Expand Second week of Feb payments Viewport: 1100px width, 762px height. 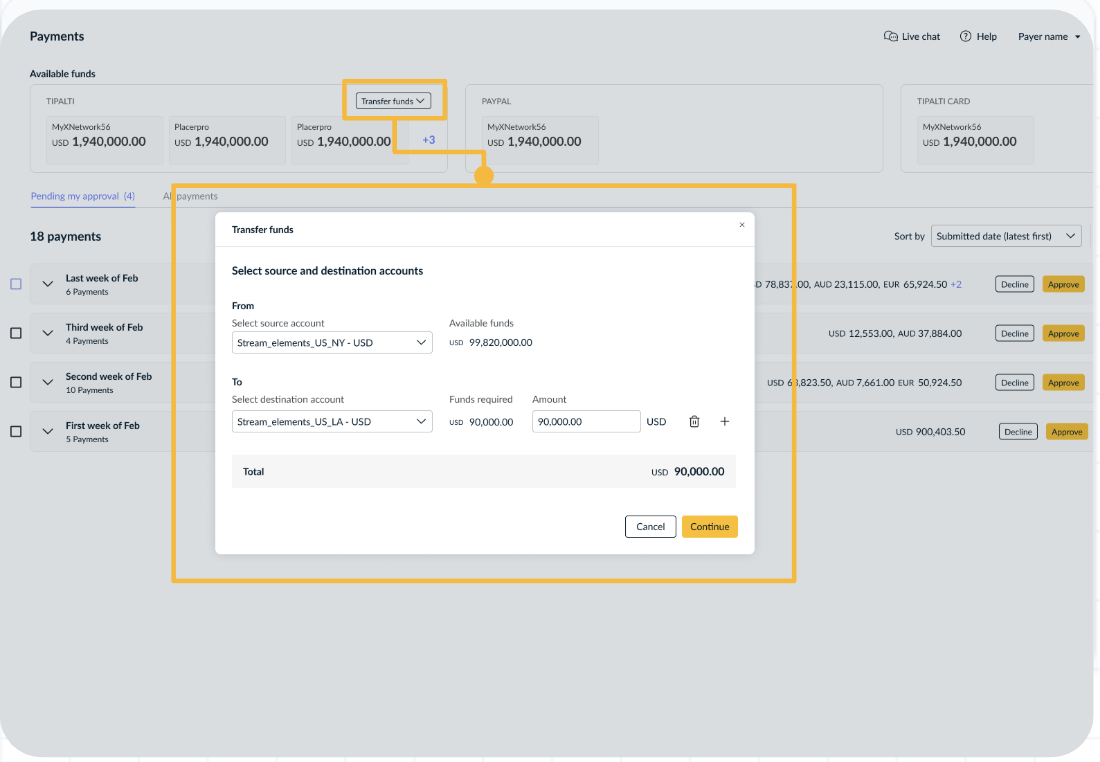[x=48, y=382]
